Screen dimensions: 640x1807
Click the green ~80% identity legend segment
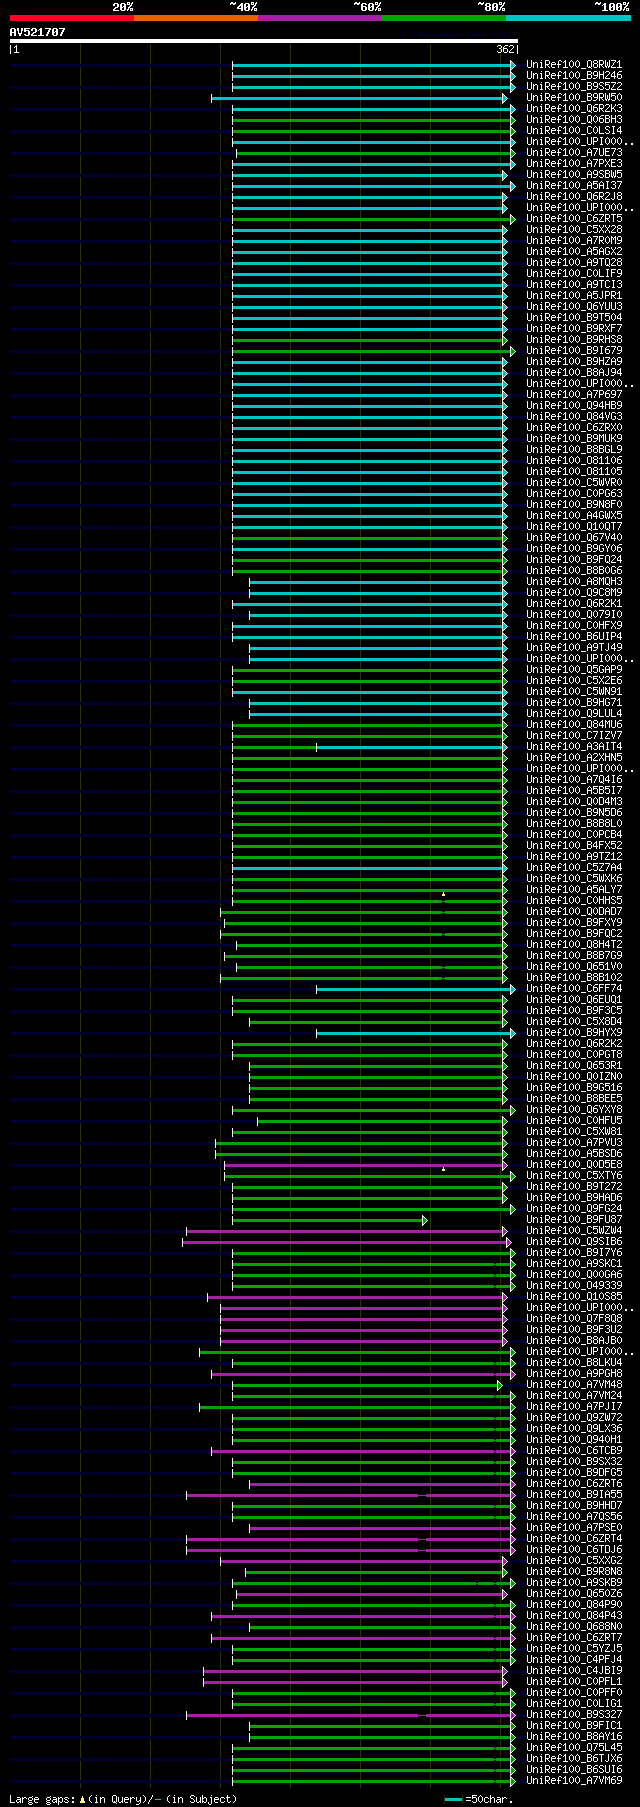443,18
